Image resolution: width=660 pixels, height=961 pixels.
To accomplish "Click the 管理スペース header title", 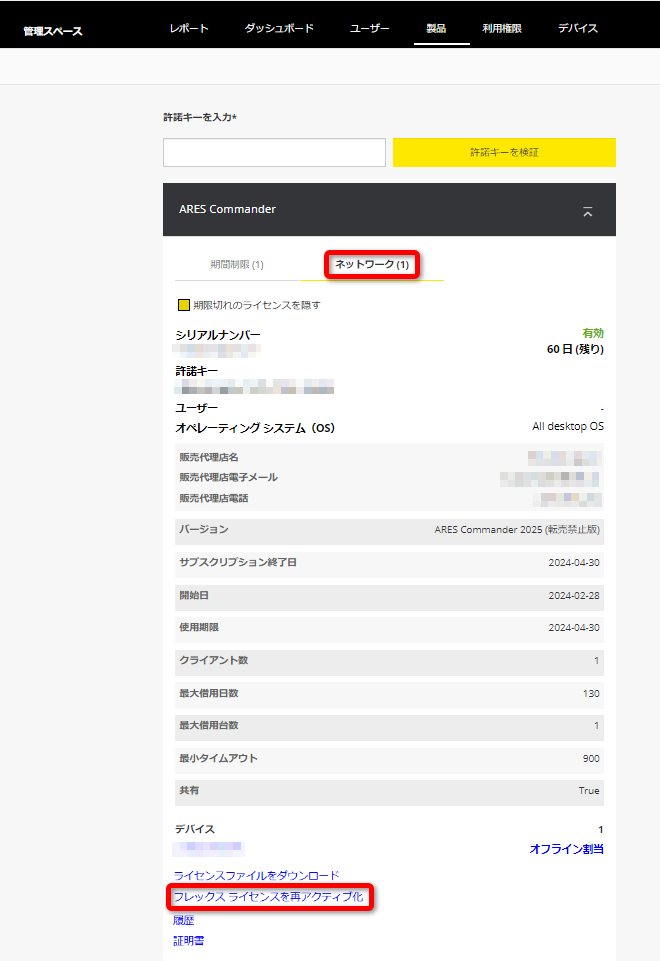I will point(53,31).
